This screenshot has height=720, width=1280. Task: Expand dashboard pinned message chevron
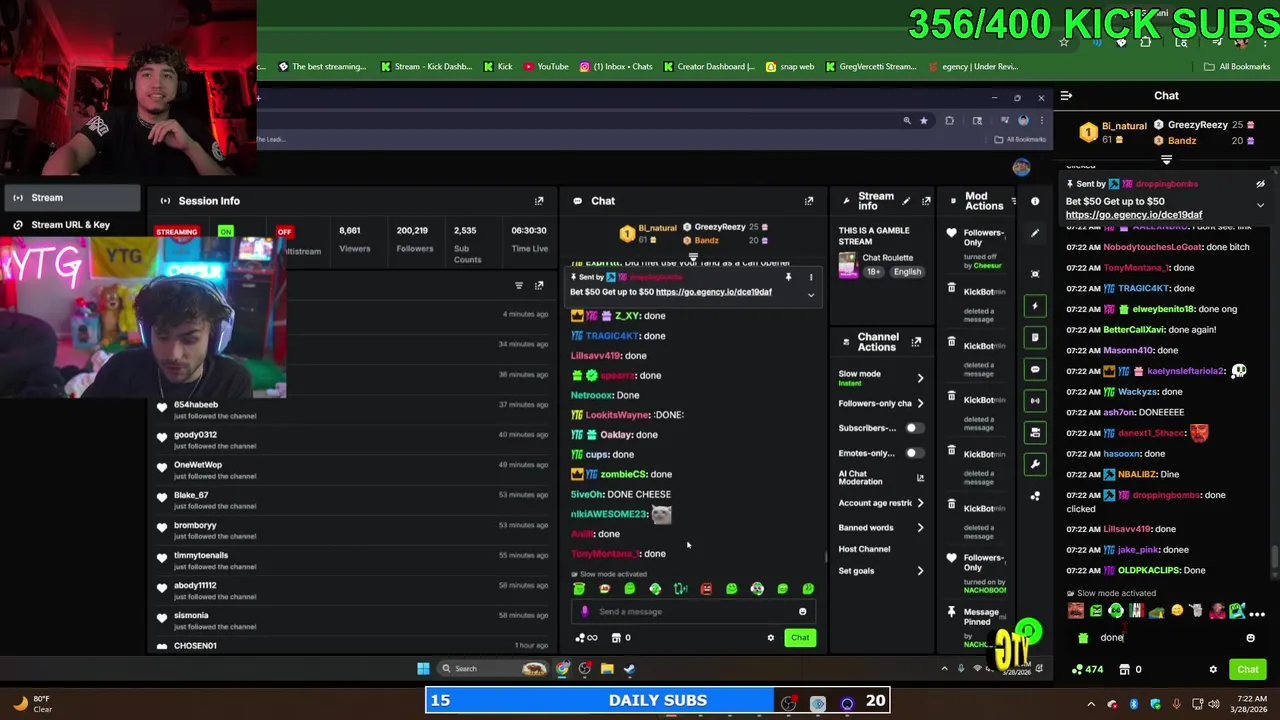(x=811, y=295)
